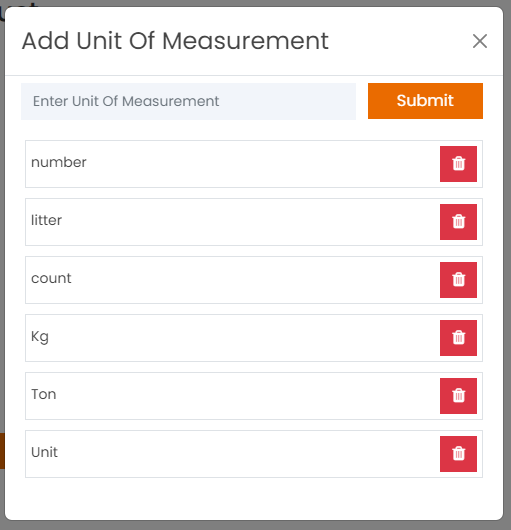Delete the litter unit with trash icon
This screenshot has width=511, height=530.
[458, 222]
